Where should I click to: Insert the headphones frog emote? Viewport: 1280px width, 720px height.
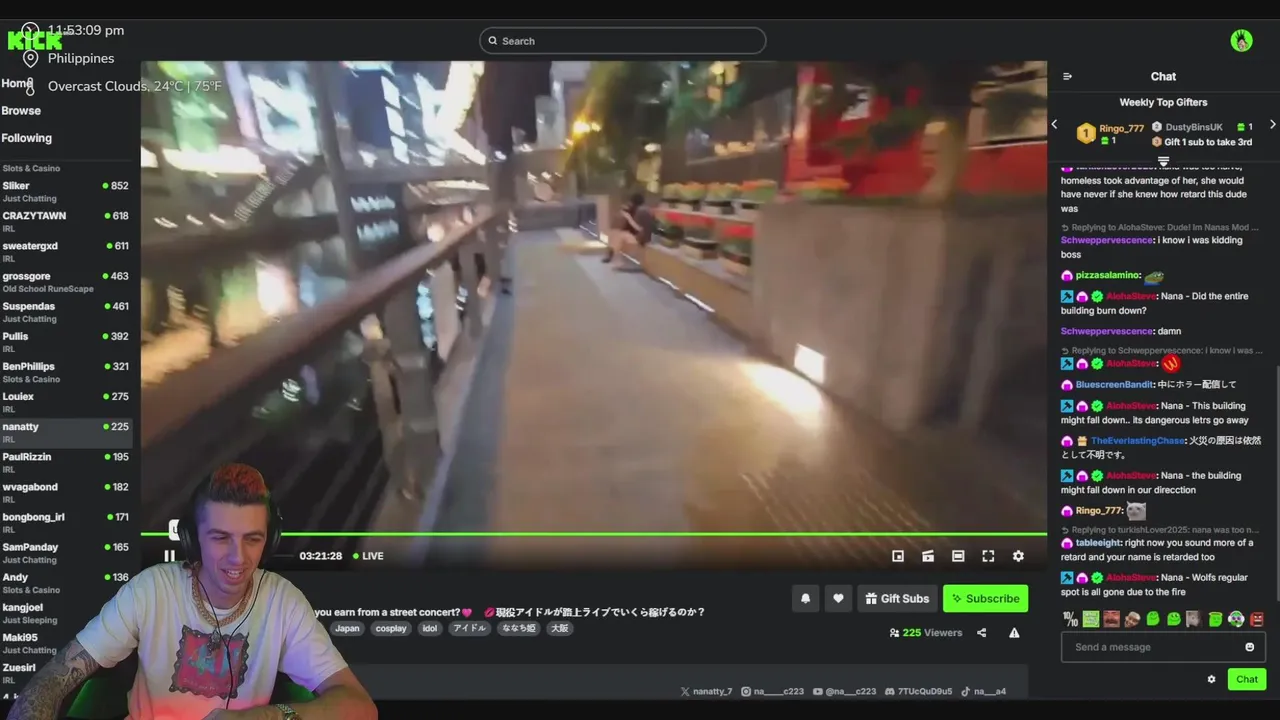point(1236,619)
